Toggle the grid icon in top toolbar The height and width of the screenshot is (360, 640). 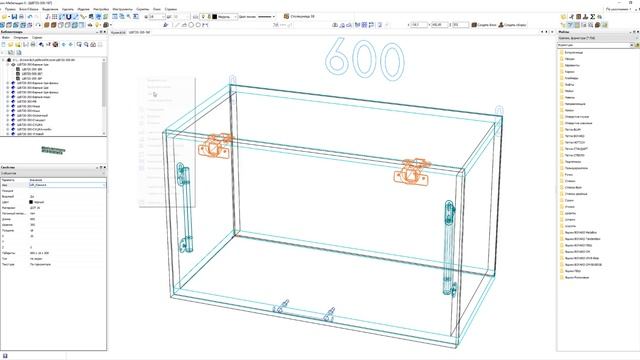[x=55, y=17]
